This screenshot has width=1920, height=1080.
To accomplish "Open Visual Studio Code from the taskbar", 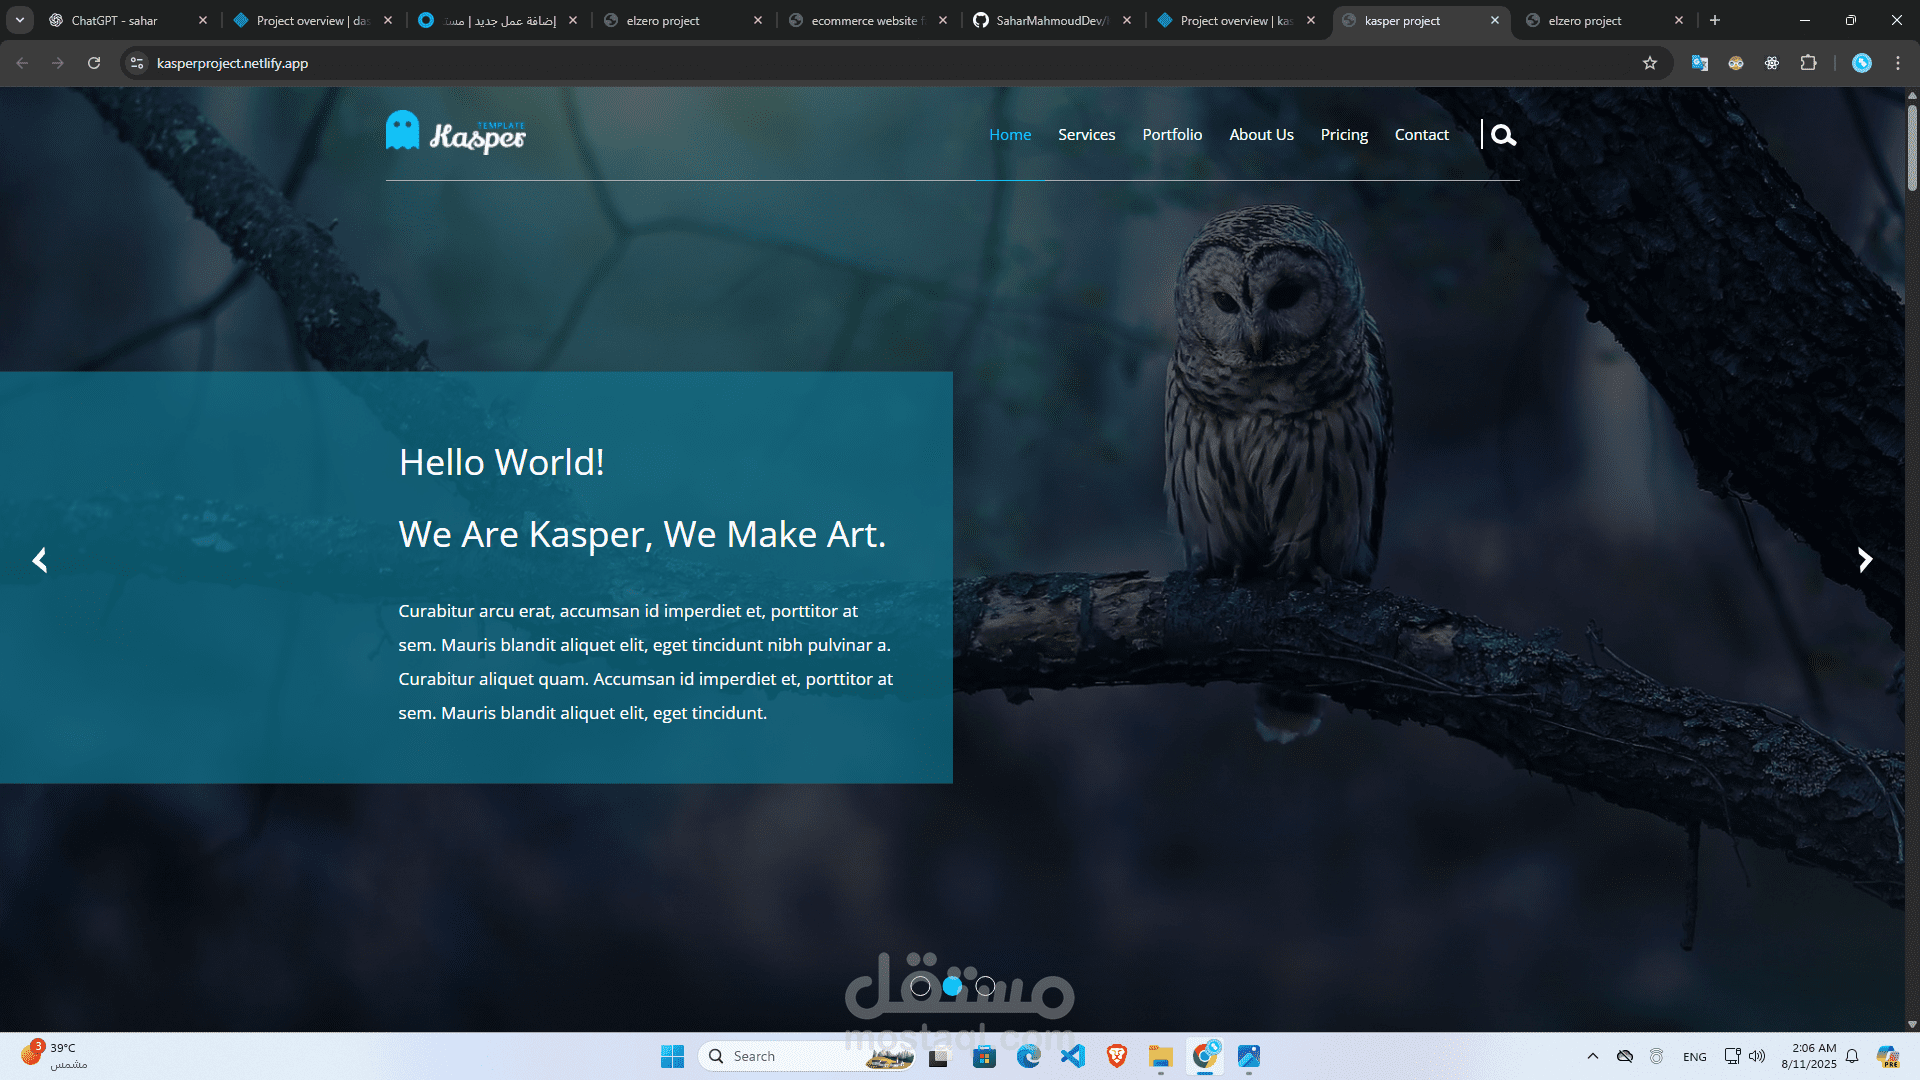I will pyautogui.click(x=1073, y=1056).
